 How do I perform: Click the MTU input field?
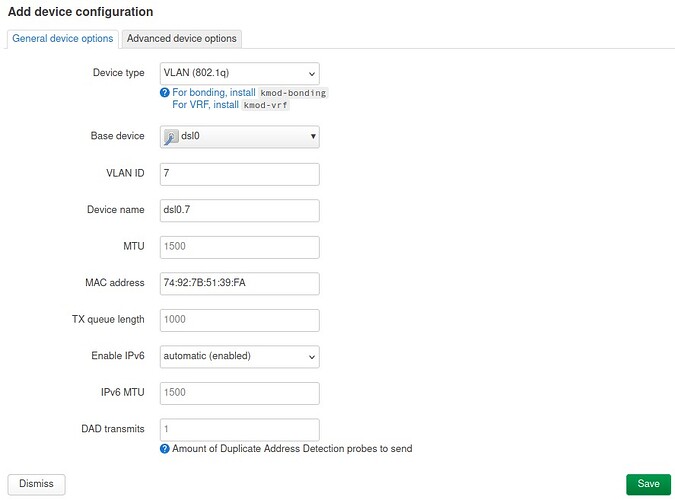coord(239,247)
